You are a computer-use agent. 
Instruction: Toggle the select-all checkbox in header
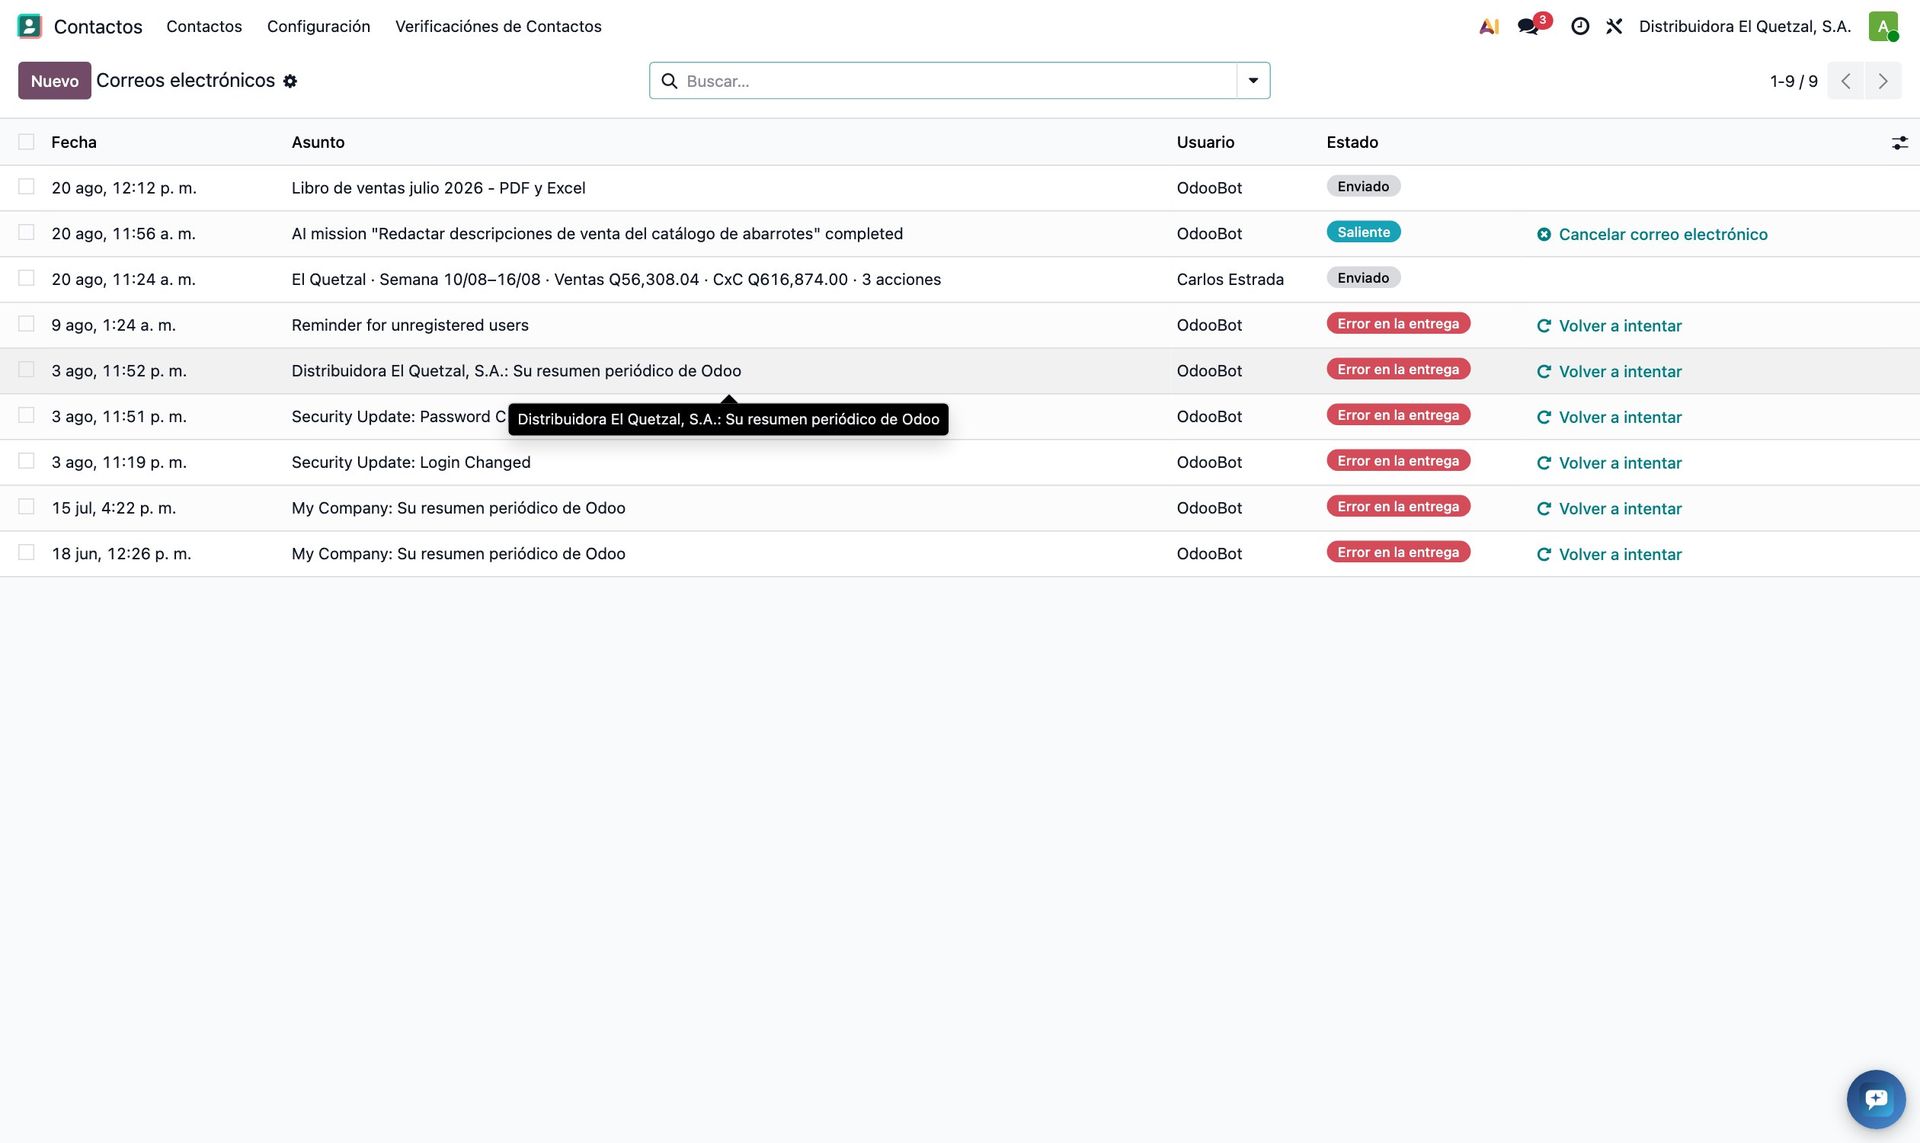[26, 142]
